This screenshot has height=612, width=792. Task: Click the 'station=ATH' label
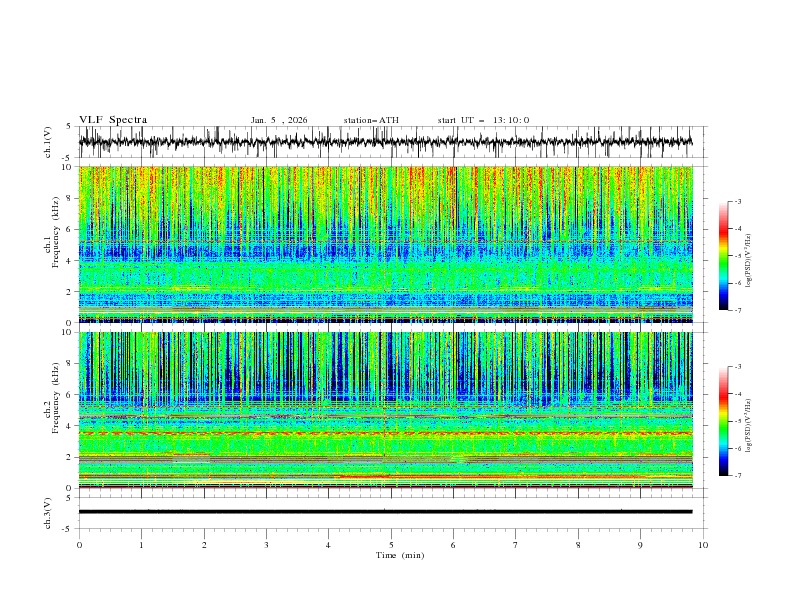point(371,120)
